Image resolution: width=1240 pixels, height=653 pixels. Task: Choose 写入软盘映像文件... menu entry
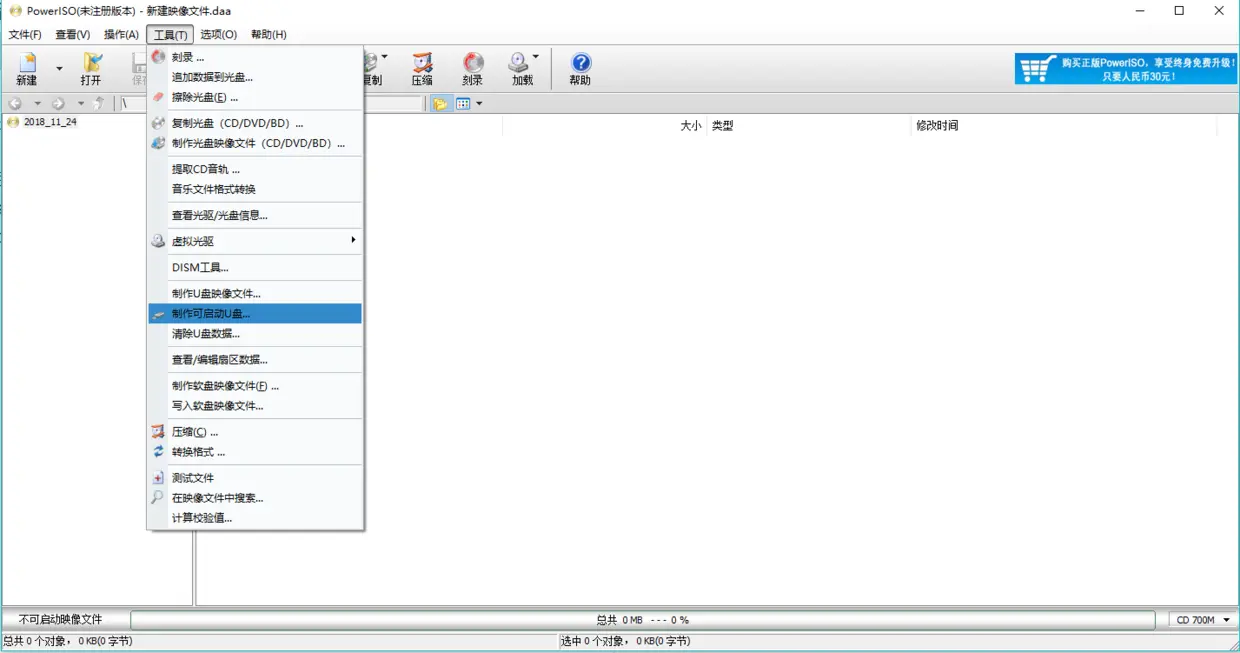click(x=255, y=405)
